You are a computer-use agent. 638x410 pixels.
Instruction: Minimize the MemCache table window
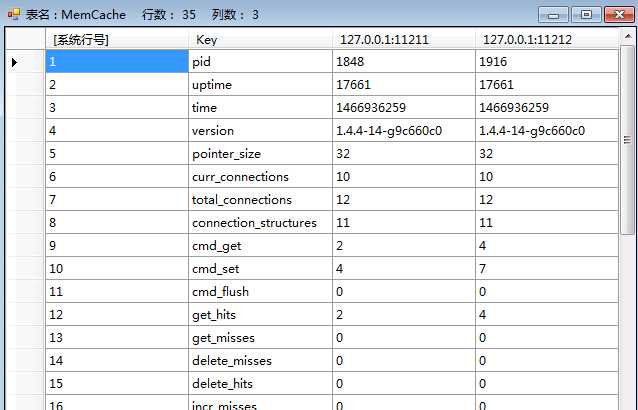[x=553, y=15]
